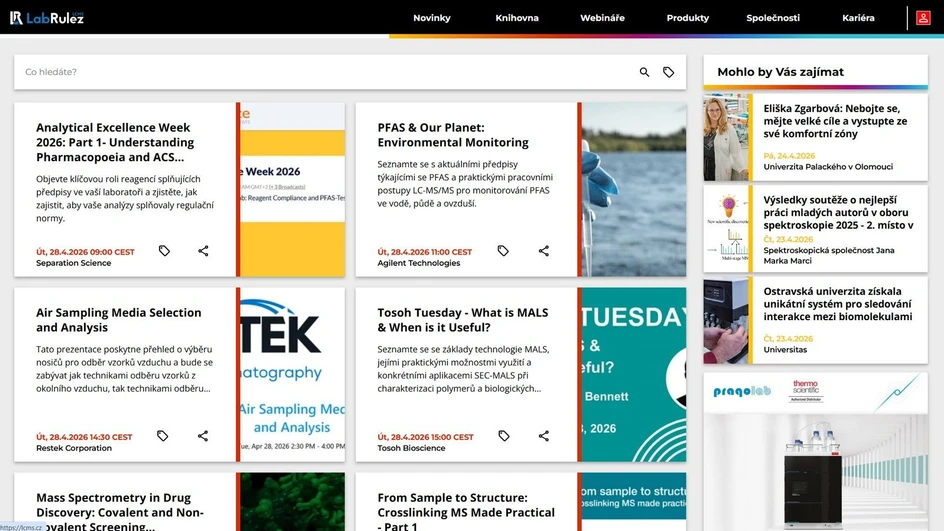Click 'Út, 28.4.2026 14:30 CEST' date
The width and height of the screenshot is (944, 531).
84,436
